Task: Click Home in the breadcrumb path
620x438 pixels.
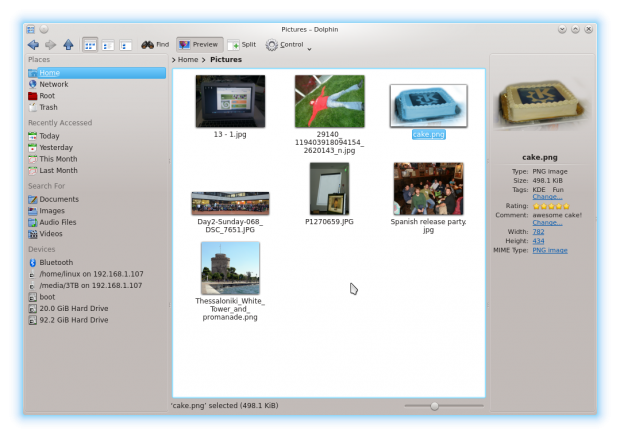Action: click(x=188, y=60)
